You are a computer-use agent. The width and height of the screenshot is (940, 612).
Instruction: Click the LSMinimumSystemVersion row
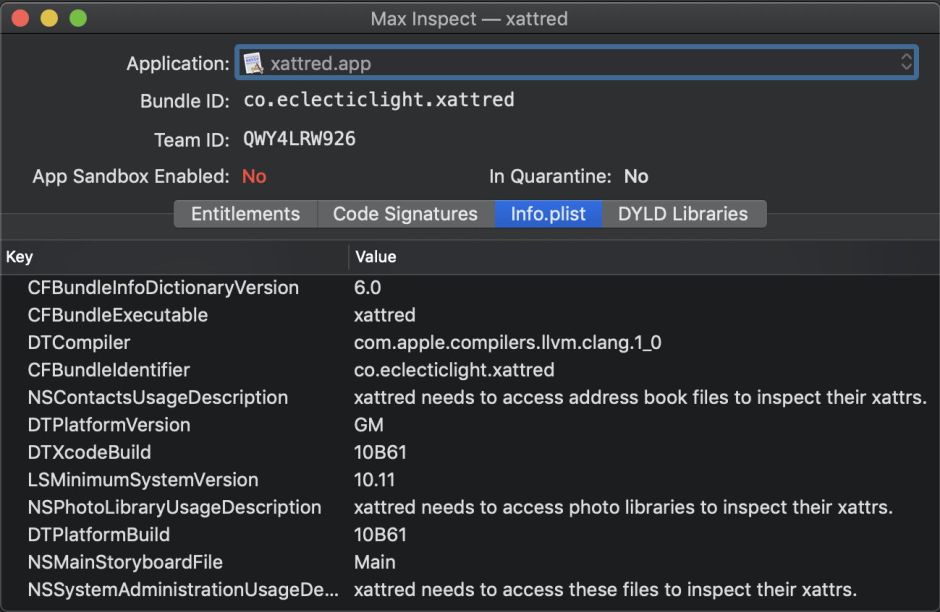143,480
